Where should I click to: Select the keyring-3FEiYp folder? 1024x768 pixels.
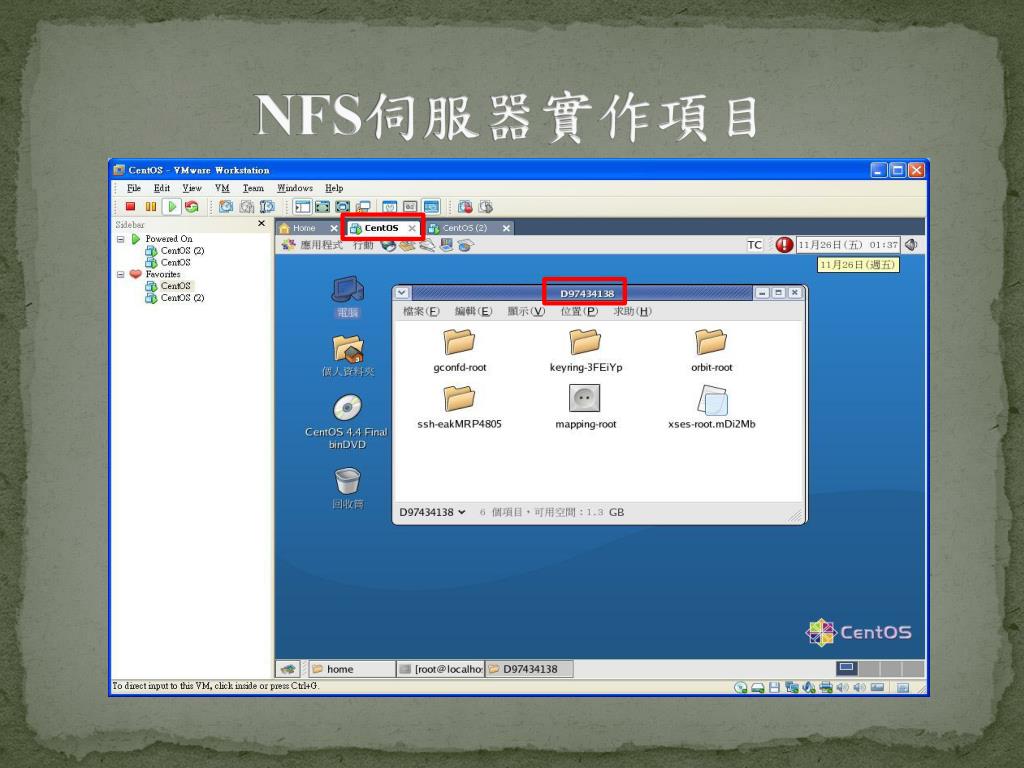[x=586, y=351]
